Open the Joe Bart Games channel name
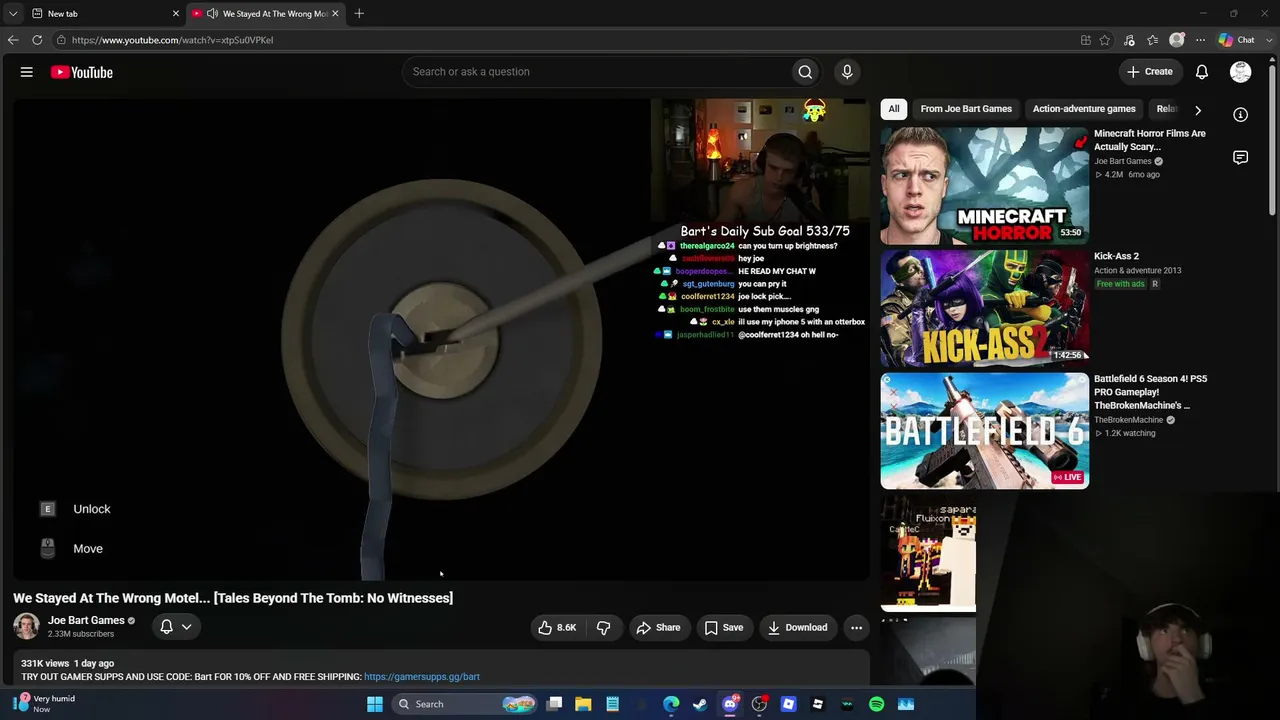The height and width of the screenshot is (720, 1280). point(86,621)
